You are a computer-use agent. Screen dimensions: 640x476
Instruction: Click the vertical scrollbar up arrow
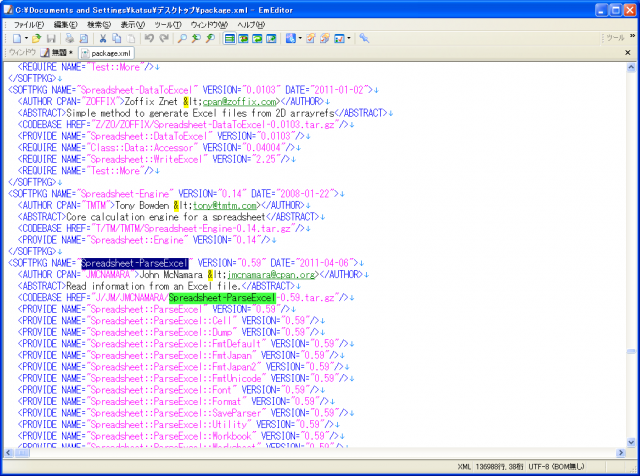click(631, 68)
